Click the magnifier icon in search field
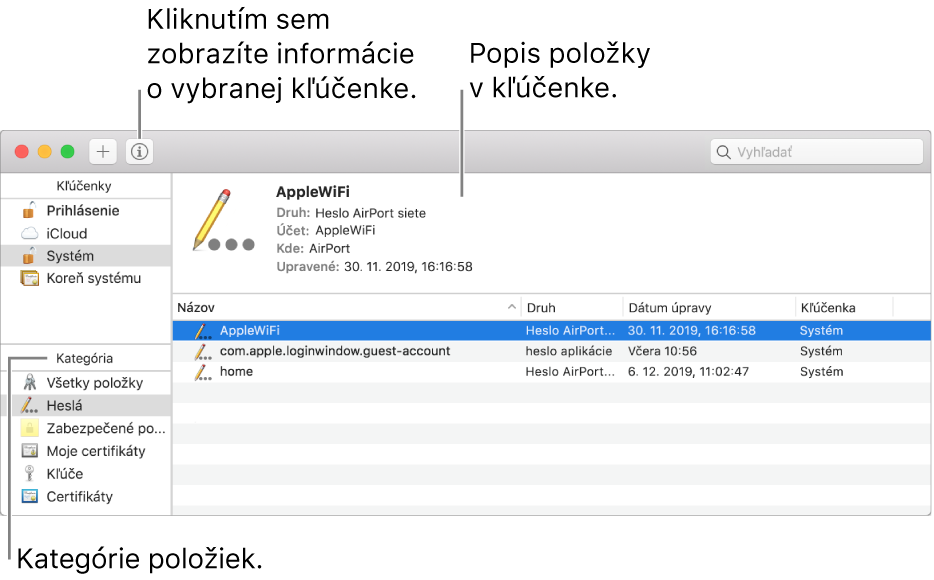Viewport: 934px width, 580px height. tap(723, 152)
